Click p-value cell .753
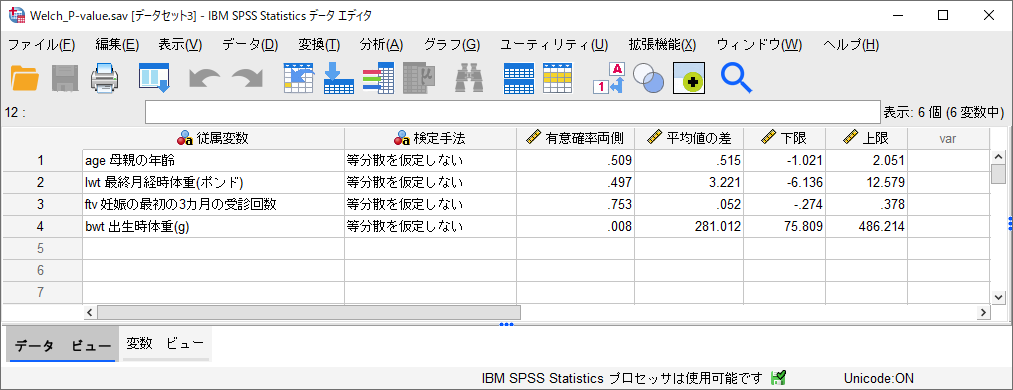1013x390 pixels. pyautogui.click(x=575, y=205)
